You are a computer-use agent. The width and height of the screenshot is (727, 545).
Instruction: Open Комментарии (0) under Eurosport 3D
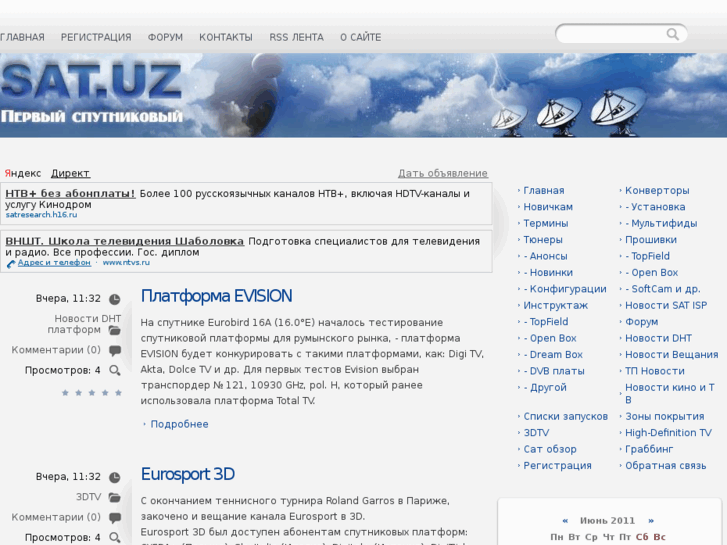(x=56, y=517)
